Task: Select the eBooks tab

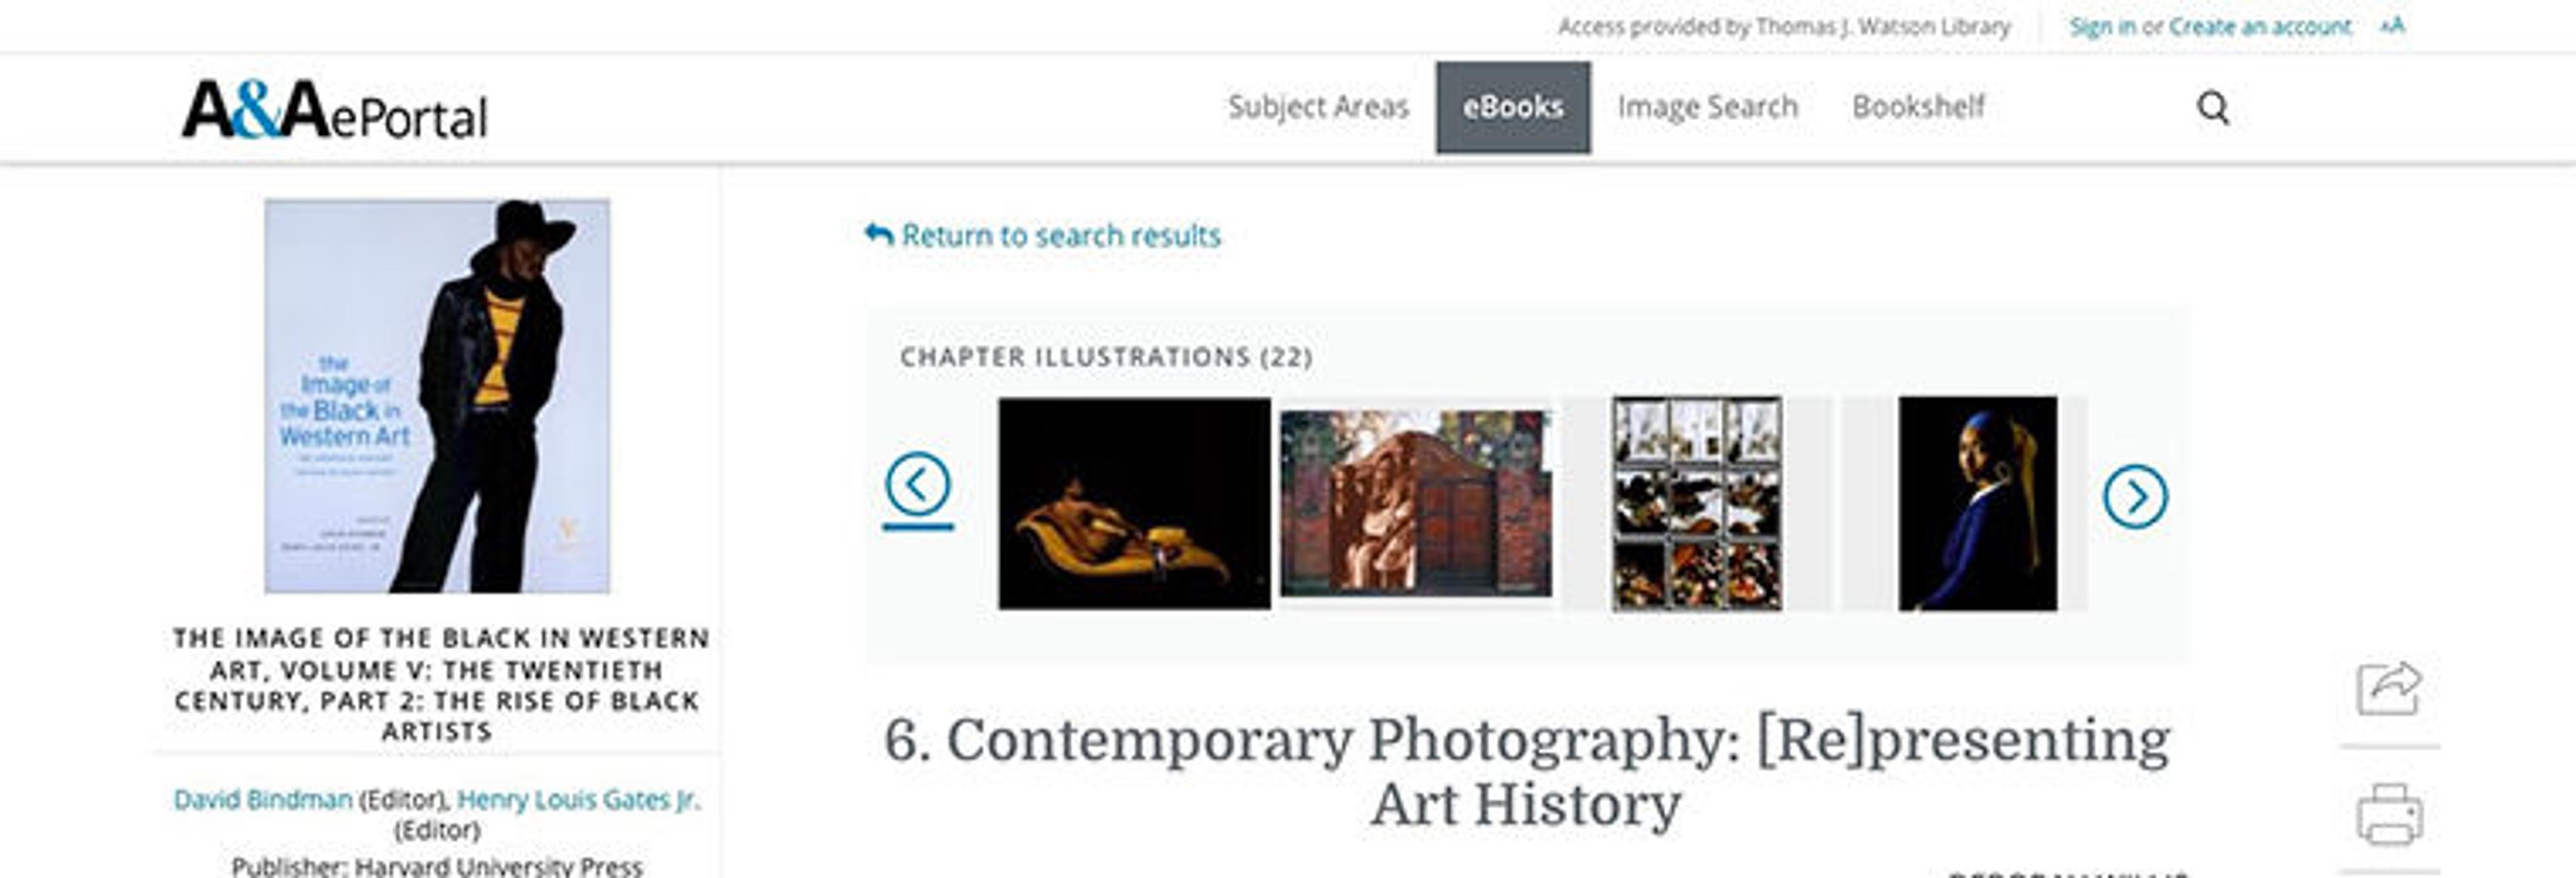Action: pyautogui.click(x=1513, y=107)
